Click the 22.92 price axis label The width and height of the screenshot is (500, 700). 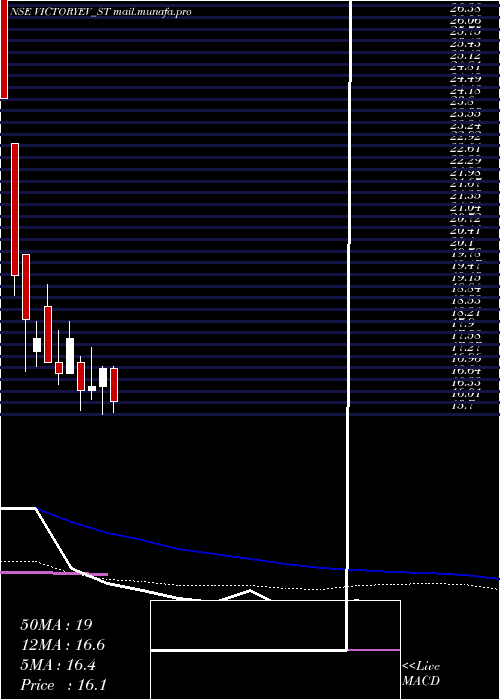point(466,138)
